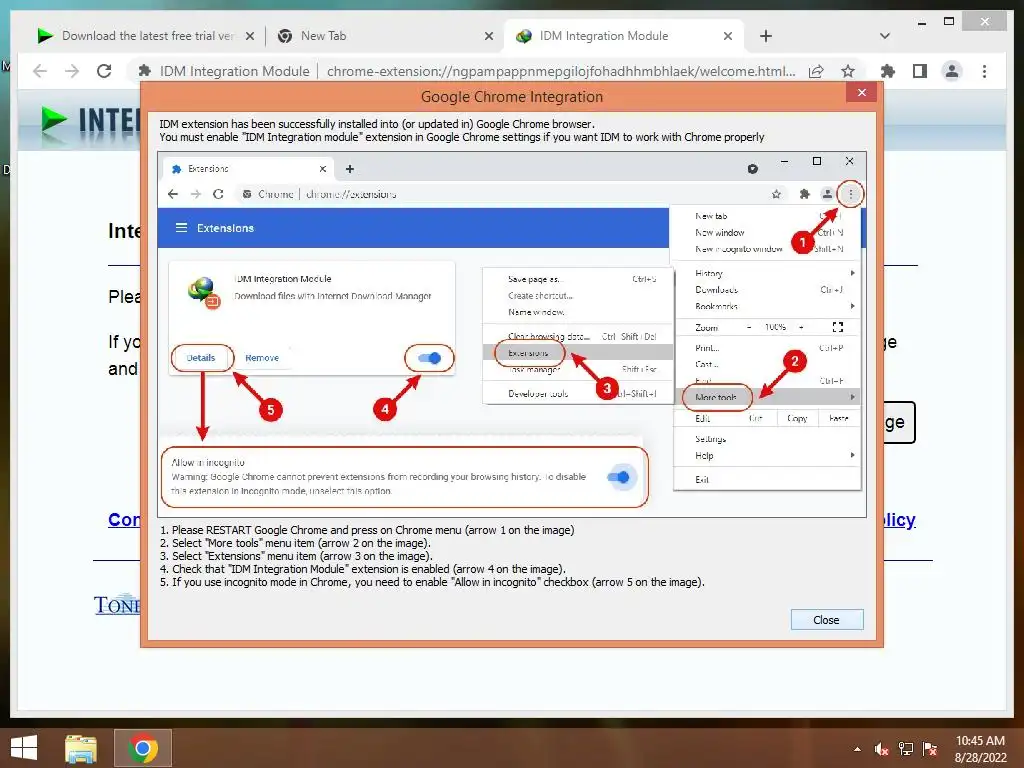Close the New Tab tab
The height and width of the screenshot is (768, 1024).
point(488,37)
